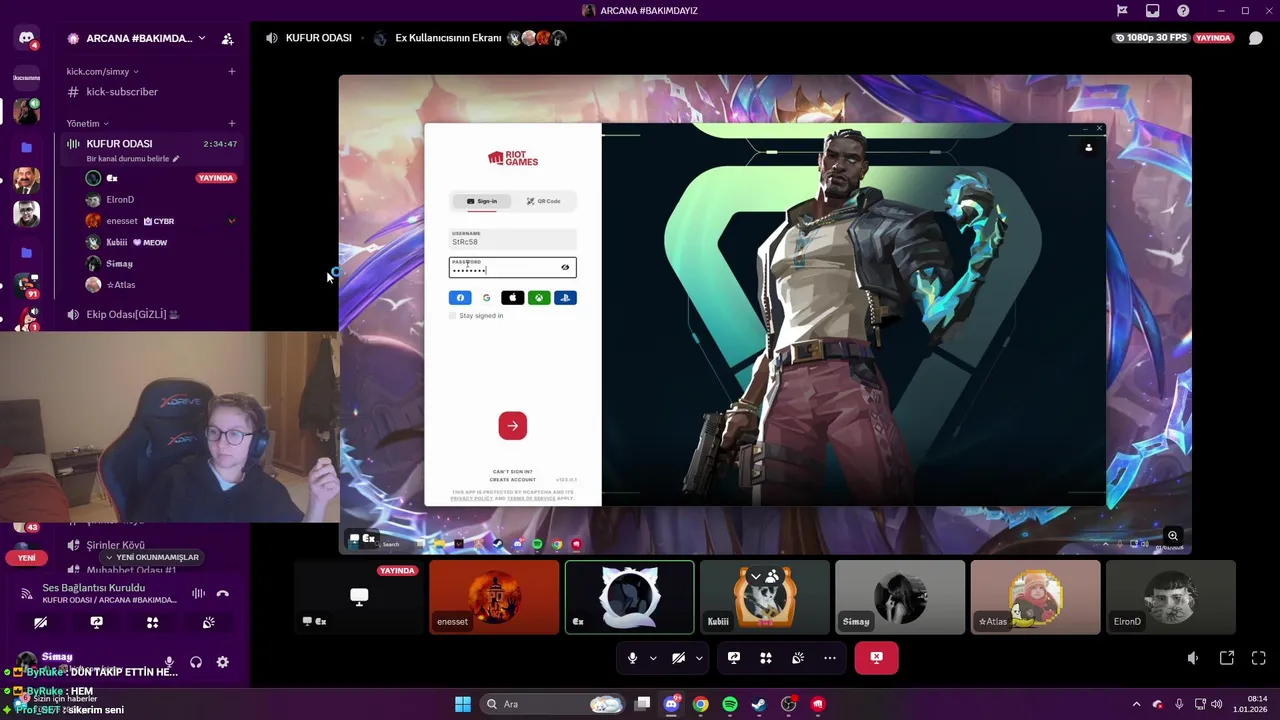Jump to YENİ OKUNMAMIŞLAR unread channels
Viewport: 1280px width, 720px height.
click(x=153, y=557)
